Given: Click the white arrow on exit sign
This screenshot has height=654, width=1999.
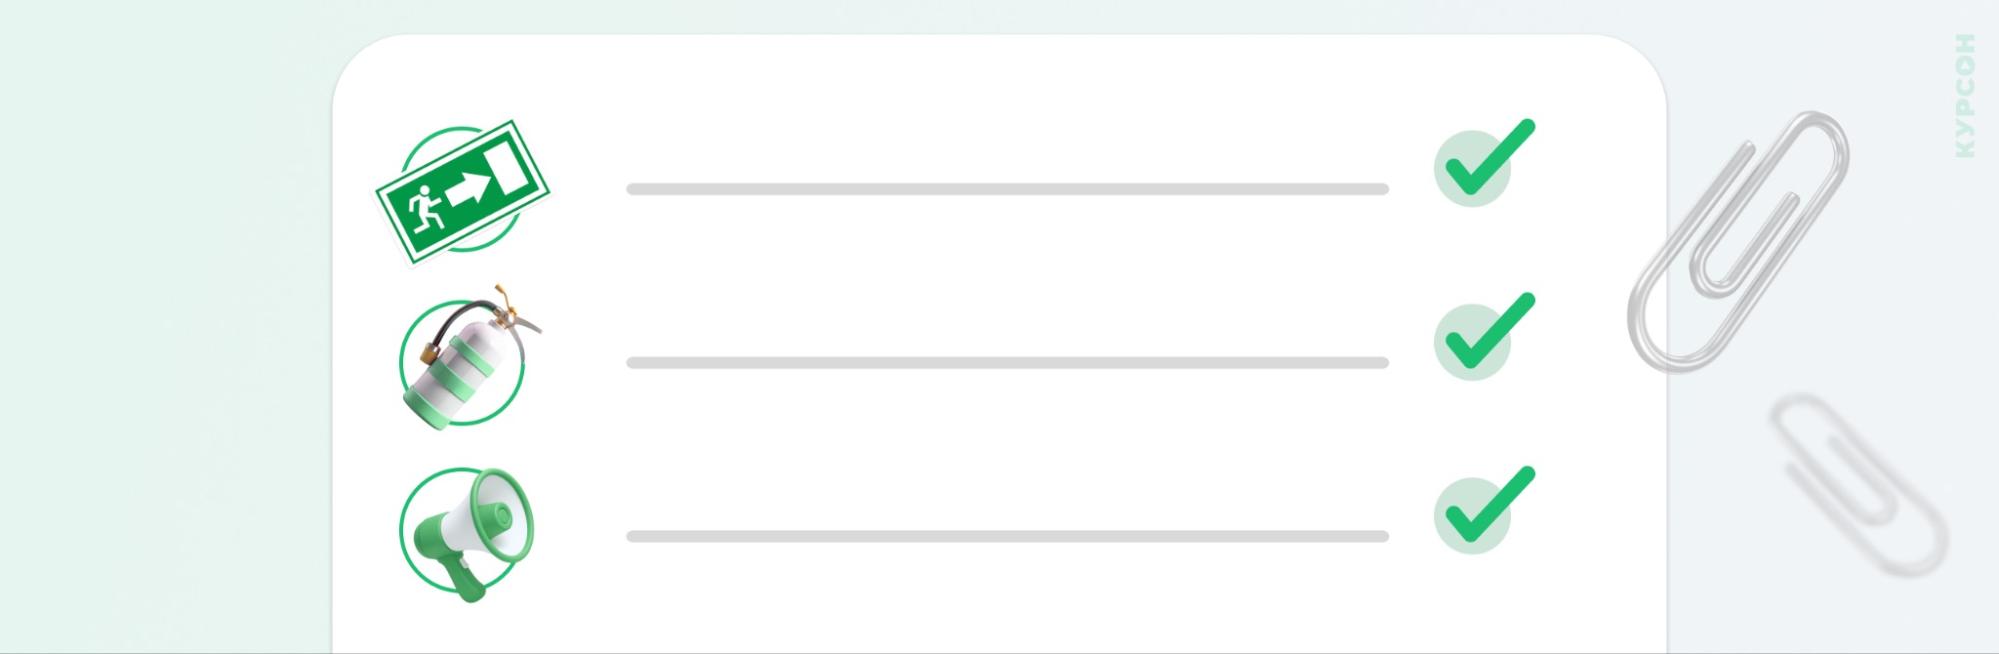Looking at the screenshot, I should 468,187.
